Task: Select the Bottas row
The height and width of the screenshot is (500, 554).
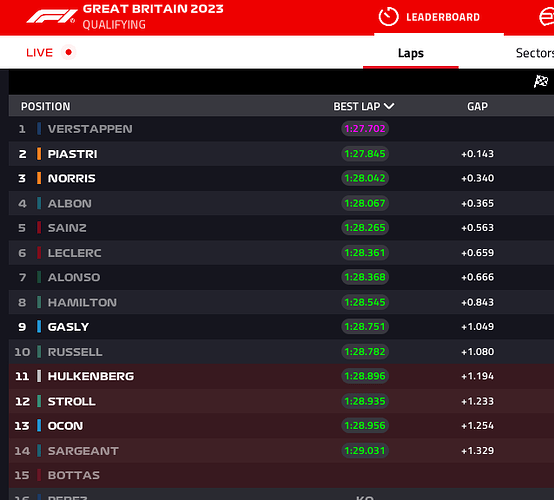Action: [281, 475]
